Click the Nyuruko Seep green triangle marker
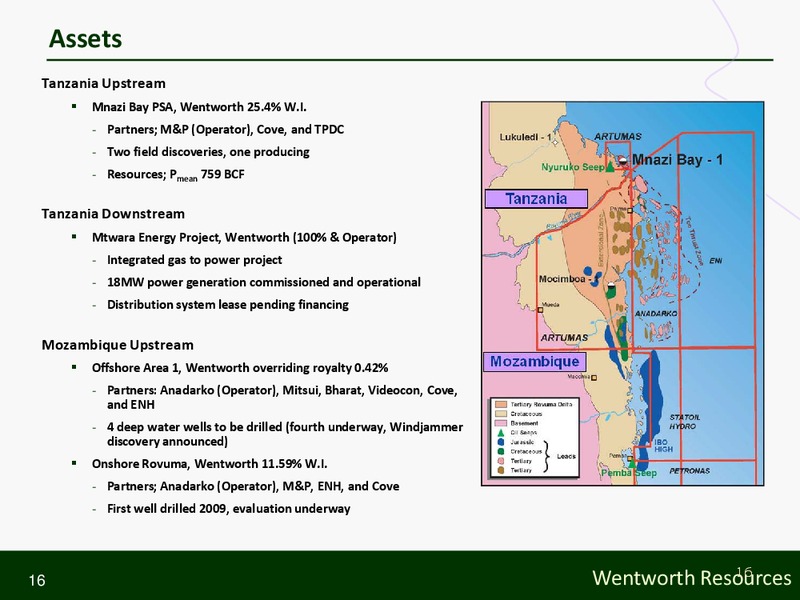The width and height of the screenshot is (800, 600). point(609,167)
